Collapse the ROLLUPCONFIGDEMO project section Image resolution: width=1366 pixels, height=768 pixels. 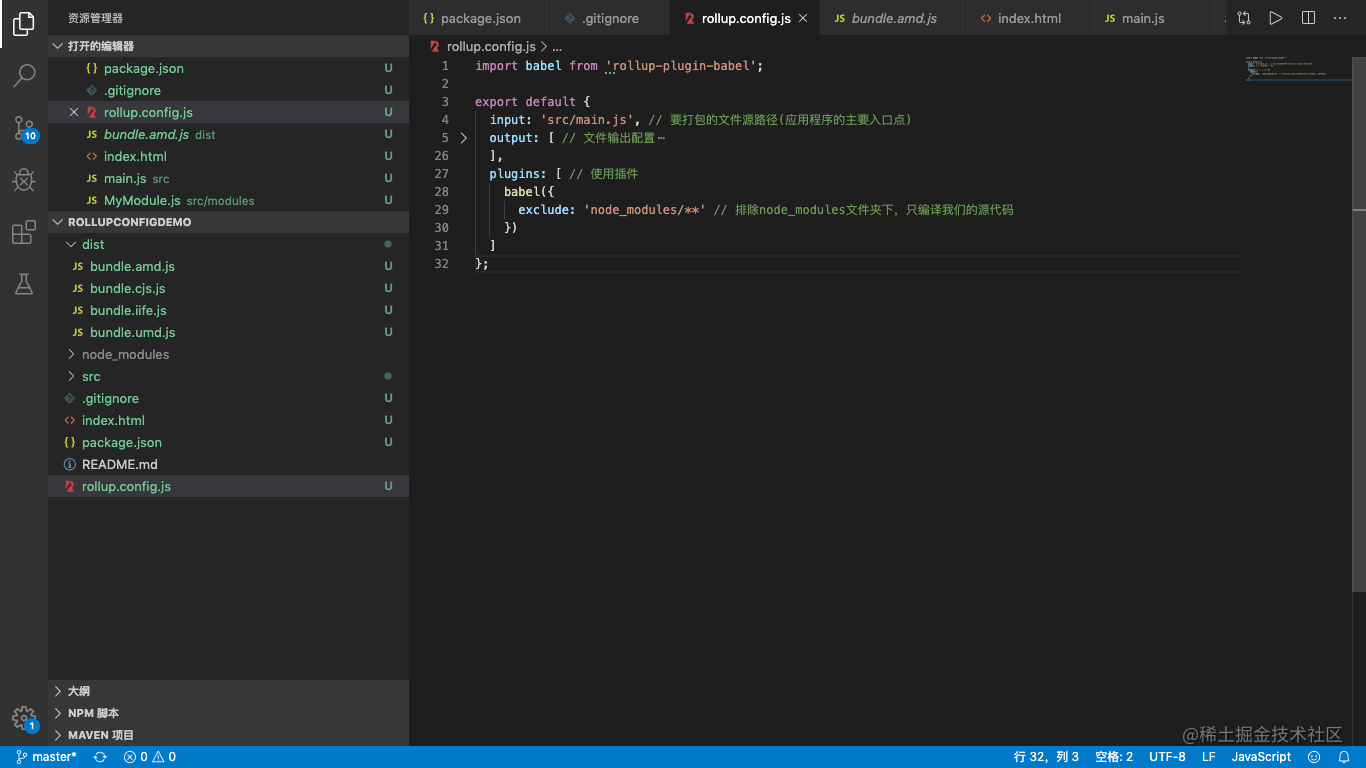[x=228, y=222]
